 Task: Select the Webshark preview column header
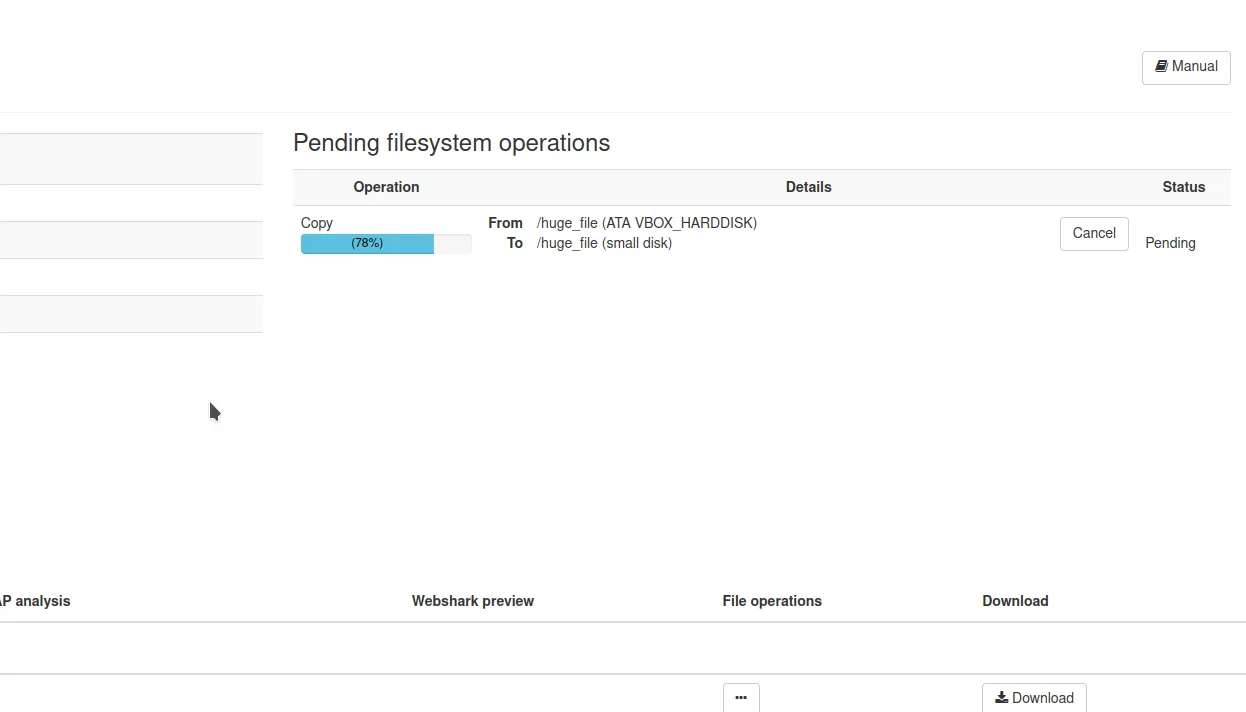473,601
